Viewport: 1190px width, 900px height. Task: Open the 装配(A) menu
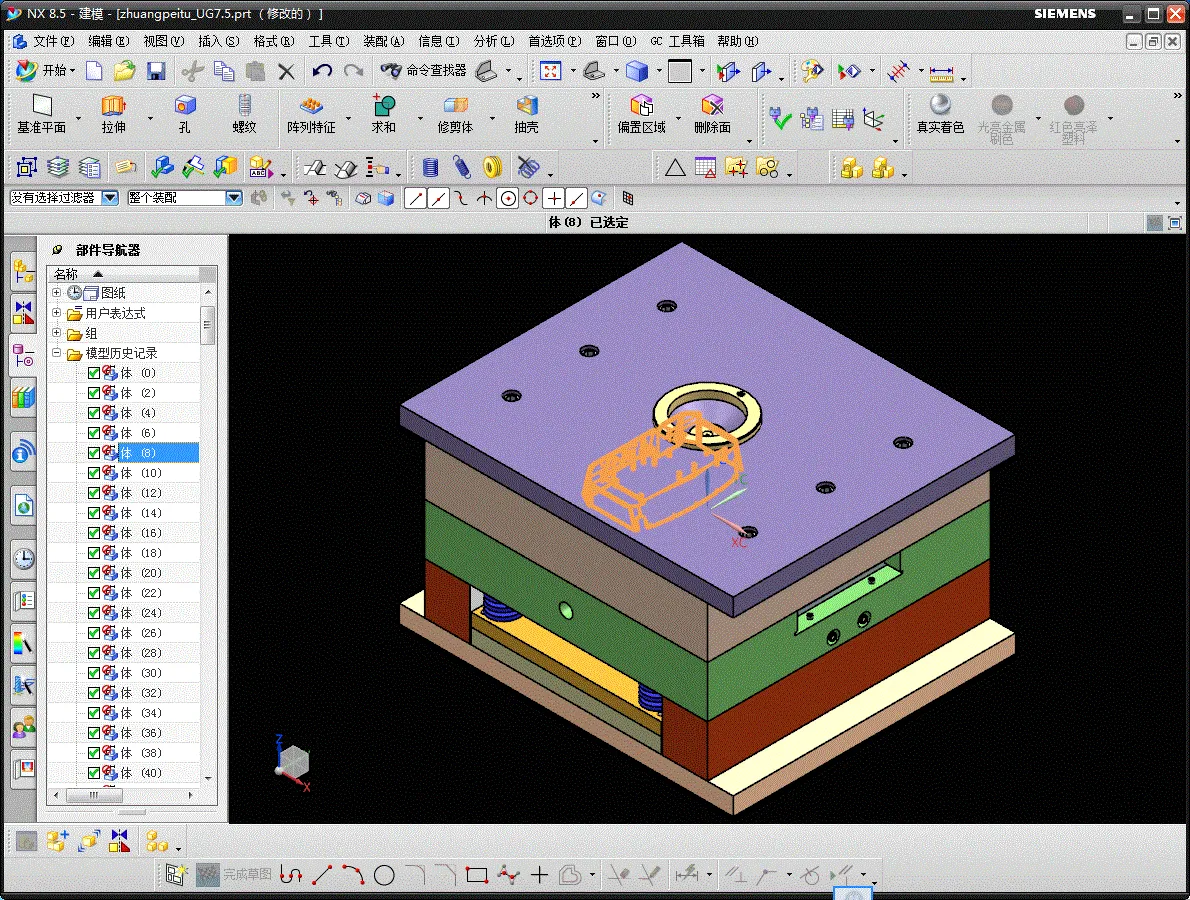click(383, 41)
